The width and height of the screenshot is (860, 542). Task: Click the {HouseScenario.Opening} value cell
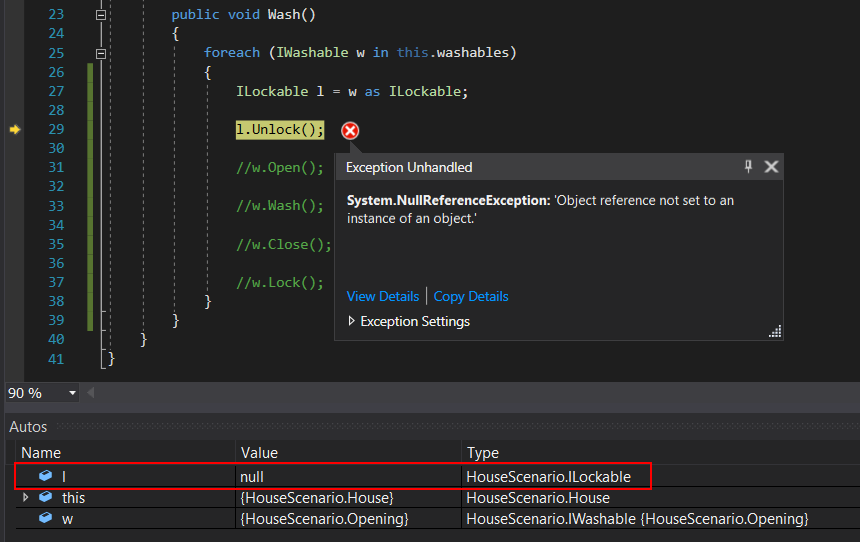point(348,518)
